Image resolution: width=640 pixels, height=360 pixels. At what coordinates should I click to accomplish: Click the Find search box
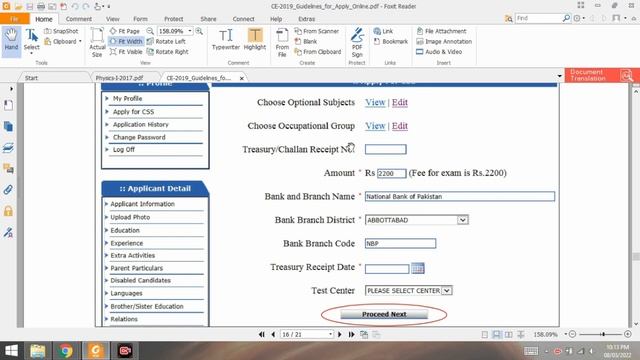coord(539,18)
